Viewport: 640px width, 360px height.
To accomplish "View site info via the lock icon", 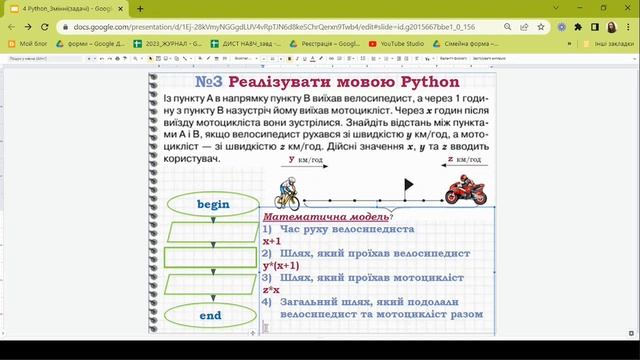I will [x=65, y=27].
